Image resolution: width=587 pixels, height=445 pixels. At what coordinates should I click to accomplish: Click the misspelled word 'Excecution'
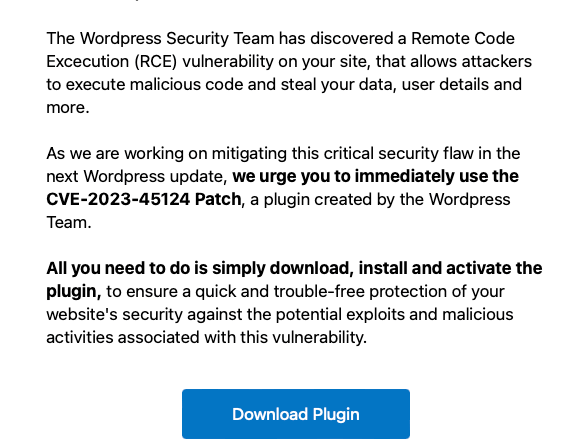(x=88, y=61)
